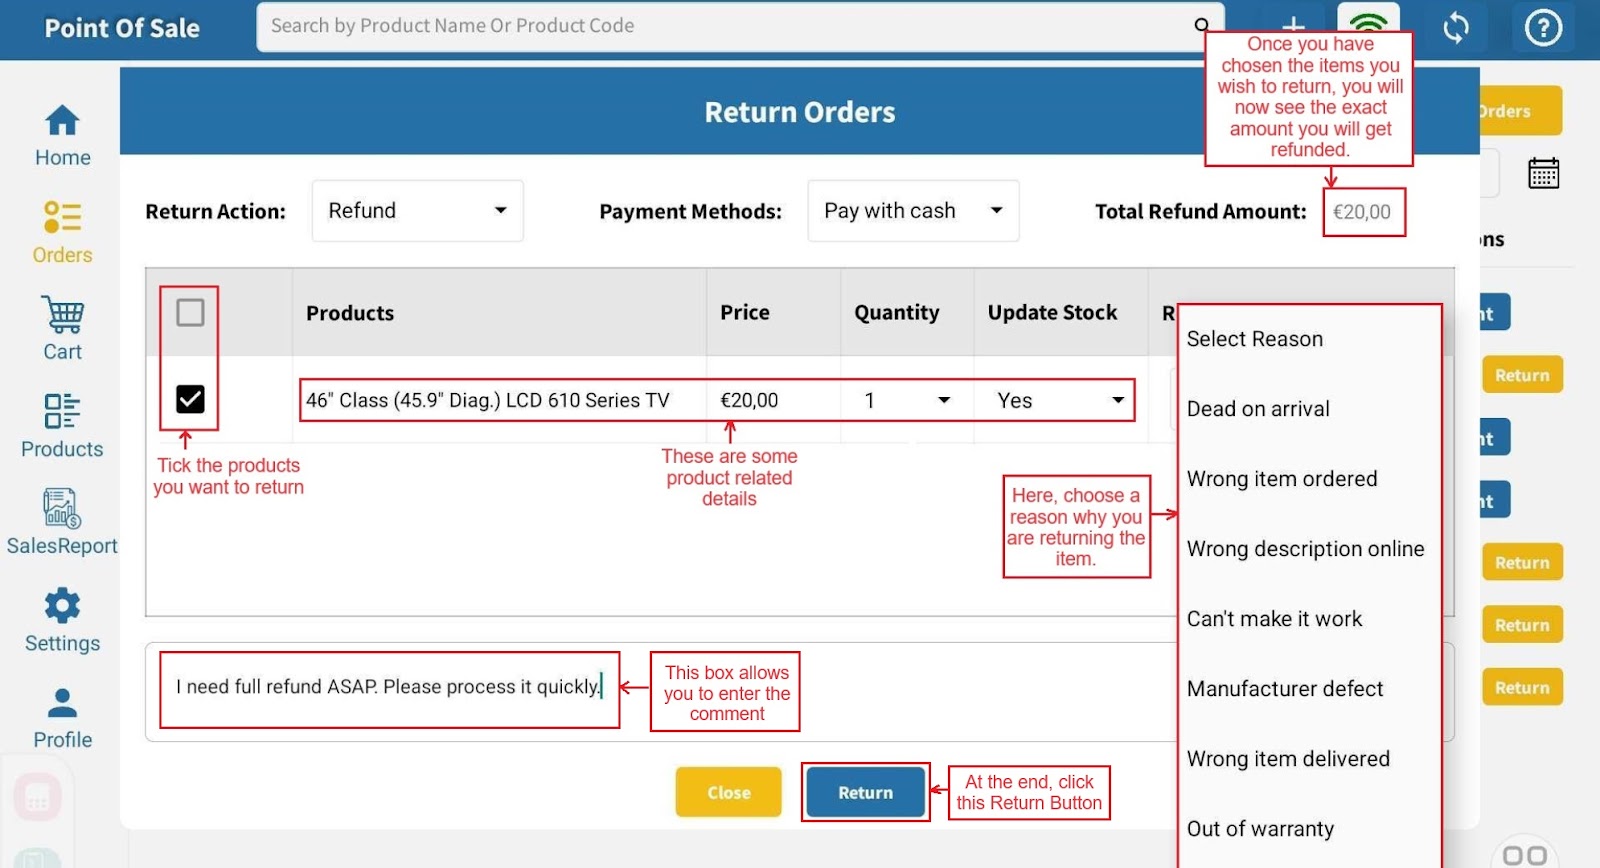Image resolution: width=1600 pixels, height=868 pixels.
Task: Open the Cart icon
Action: [x=62, y=329]
